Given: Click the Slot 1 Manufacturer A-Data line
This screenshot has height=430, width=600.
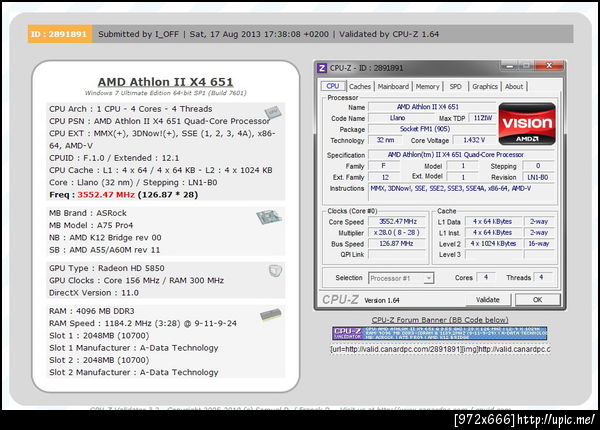Looking at the screenshot, I should tap(134, 348).
